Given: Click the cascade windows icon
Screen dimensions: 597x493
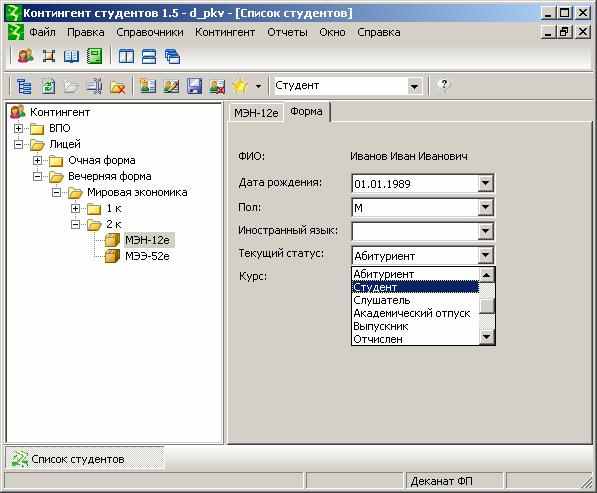Looking at the screenshot, I should [172, 56].
